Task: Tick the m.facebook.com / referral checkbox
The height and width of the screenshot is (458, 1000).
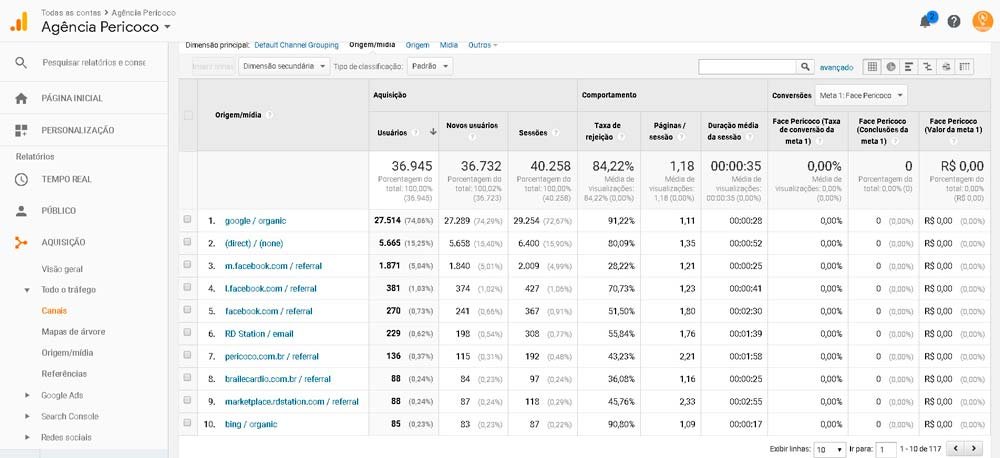Action: [188, 264]
